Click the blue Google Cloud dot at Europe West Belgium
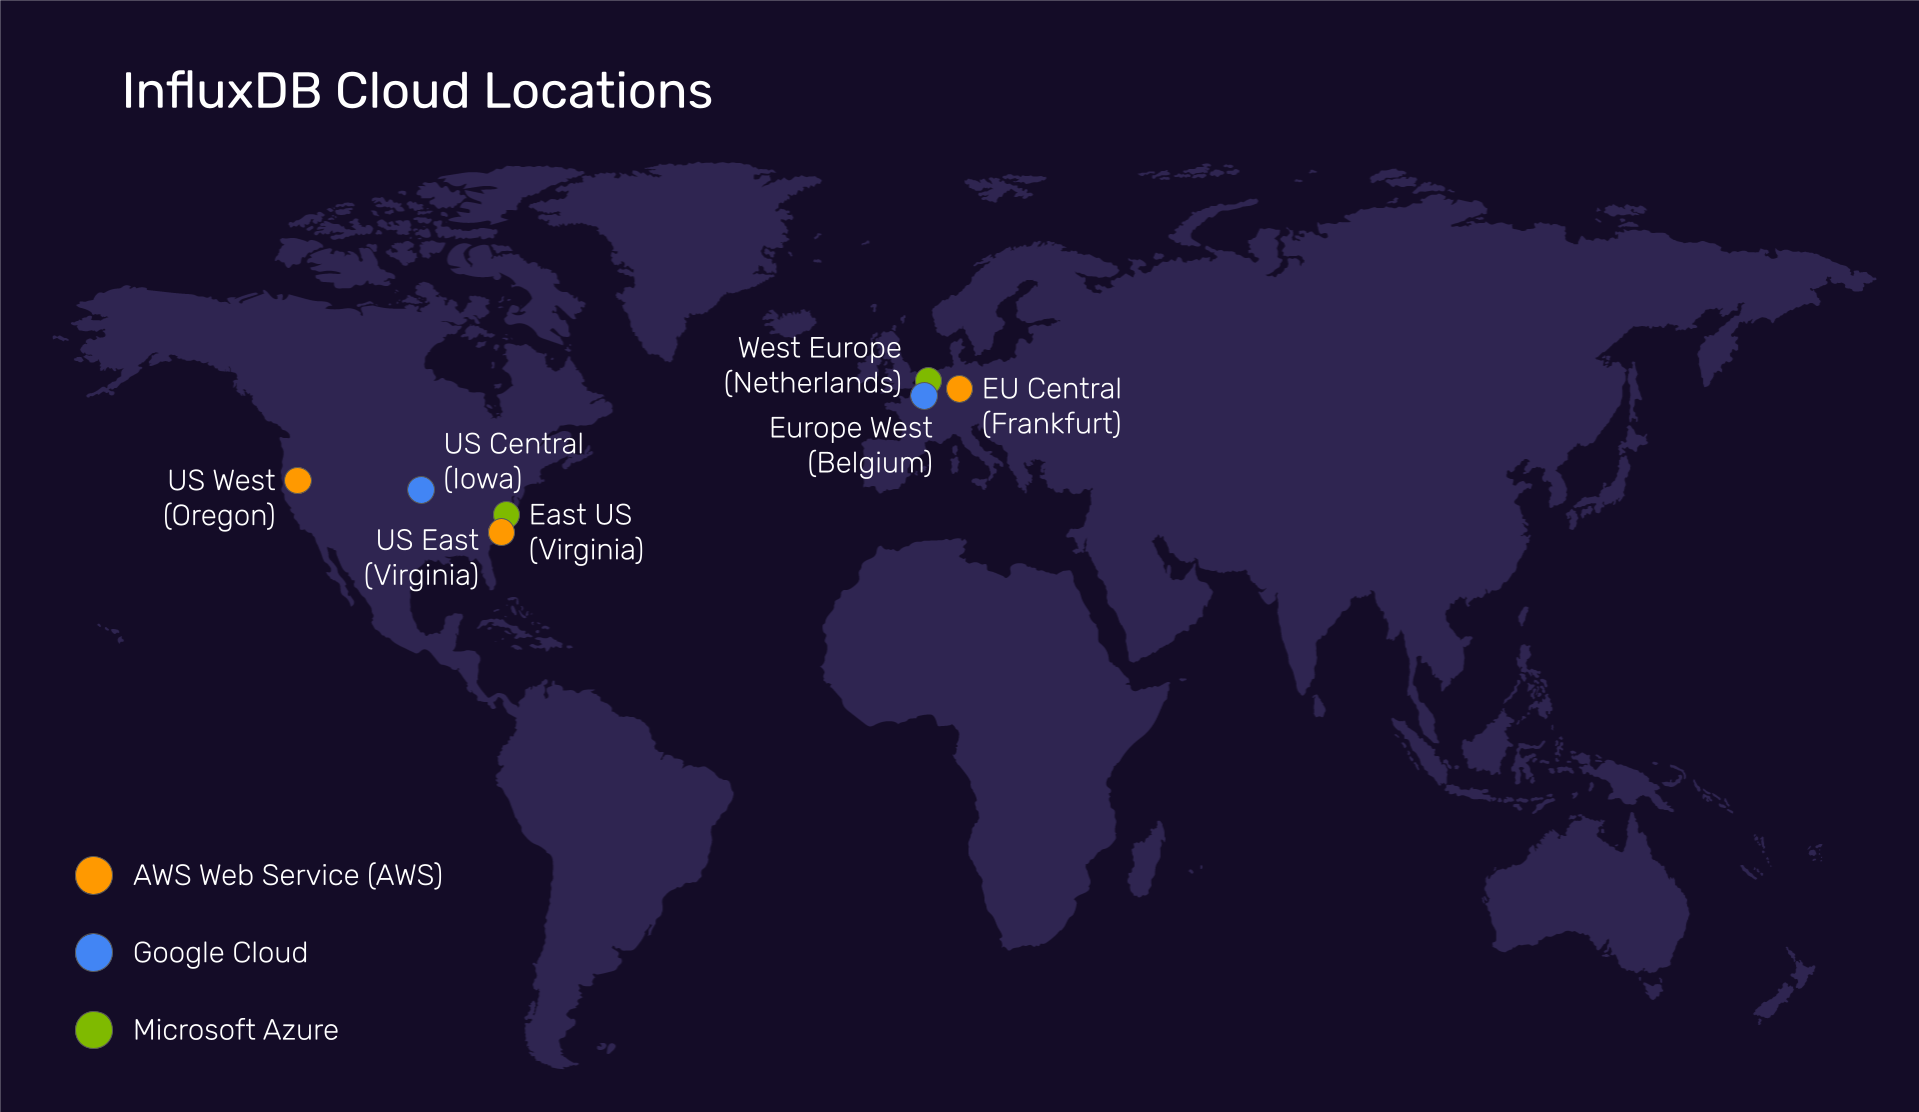 click(924, 396)
